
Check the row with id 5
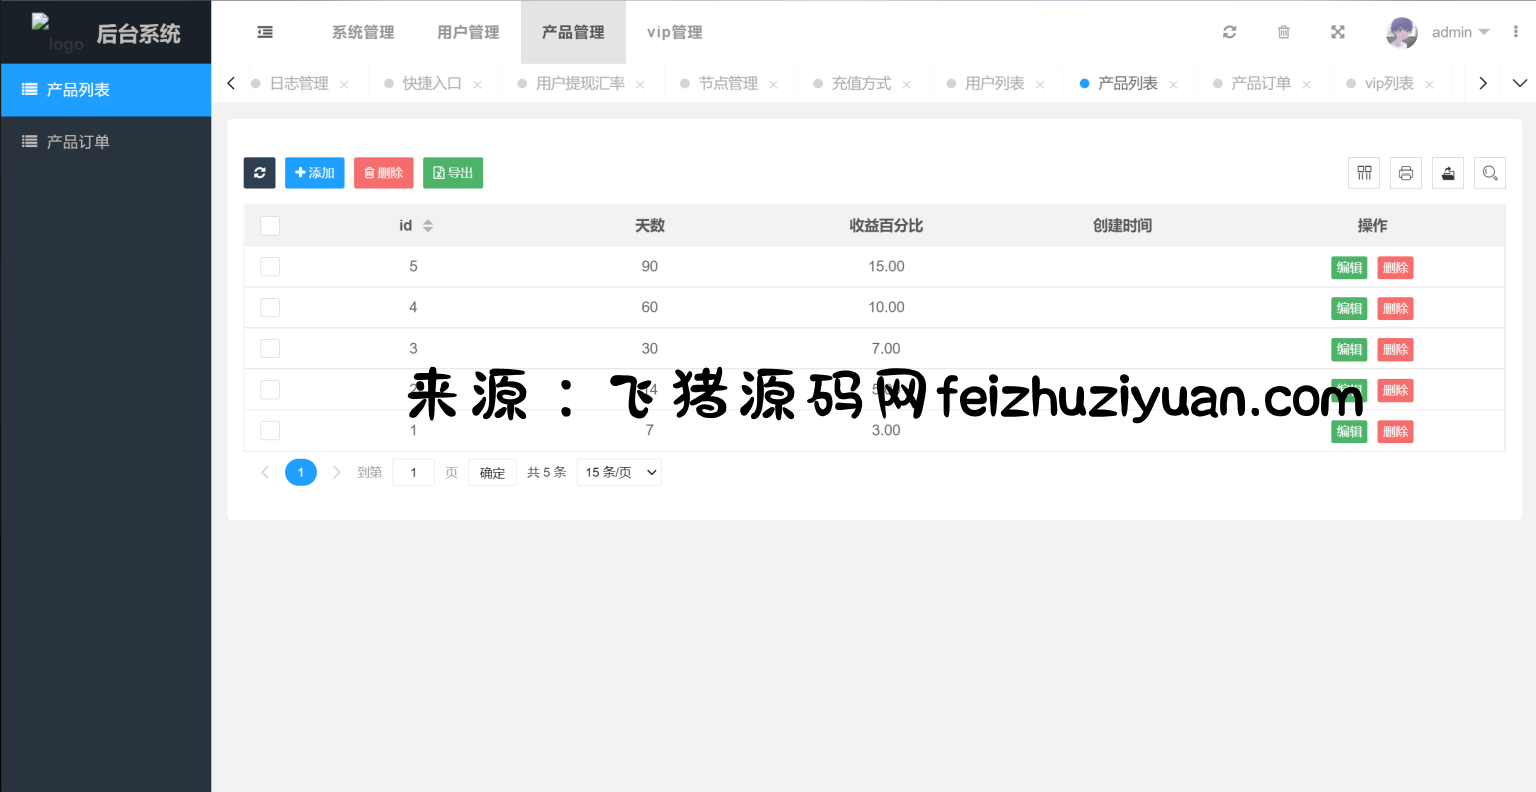pos(270,267)
